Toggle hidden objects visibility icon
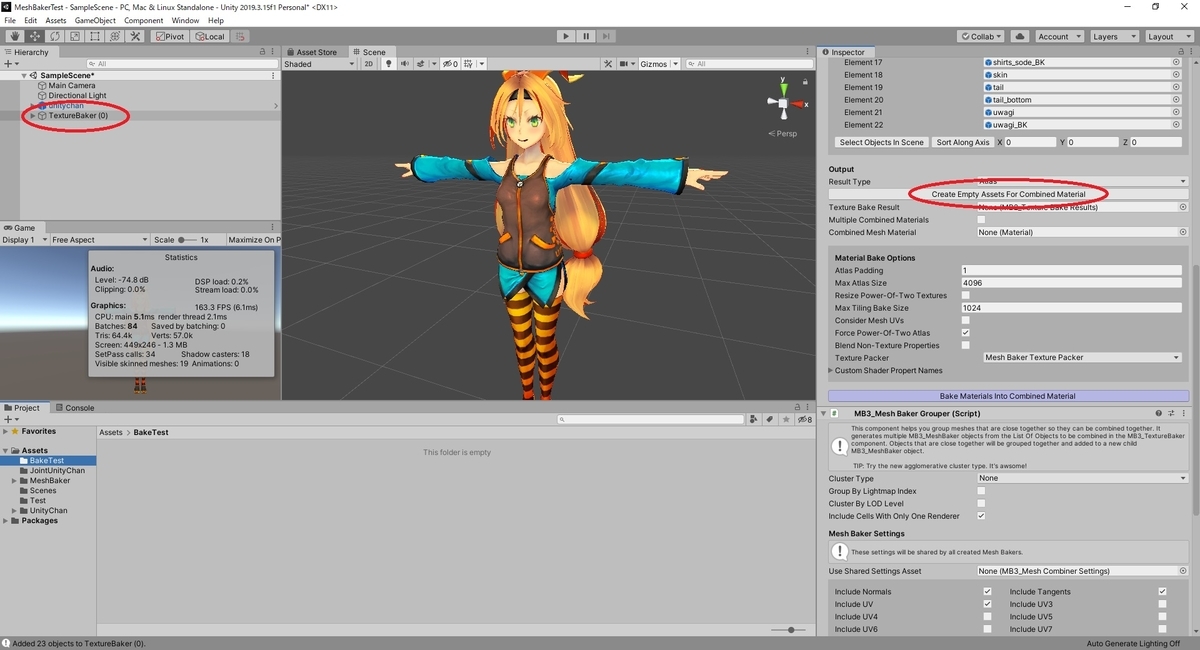The image size is (1200, 650). (x=450, y=64)
